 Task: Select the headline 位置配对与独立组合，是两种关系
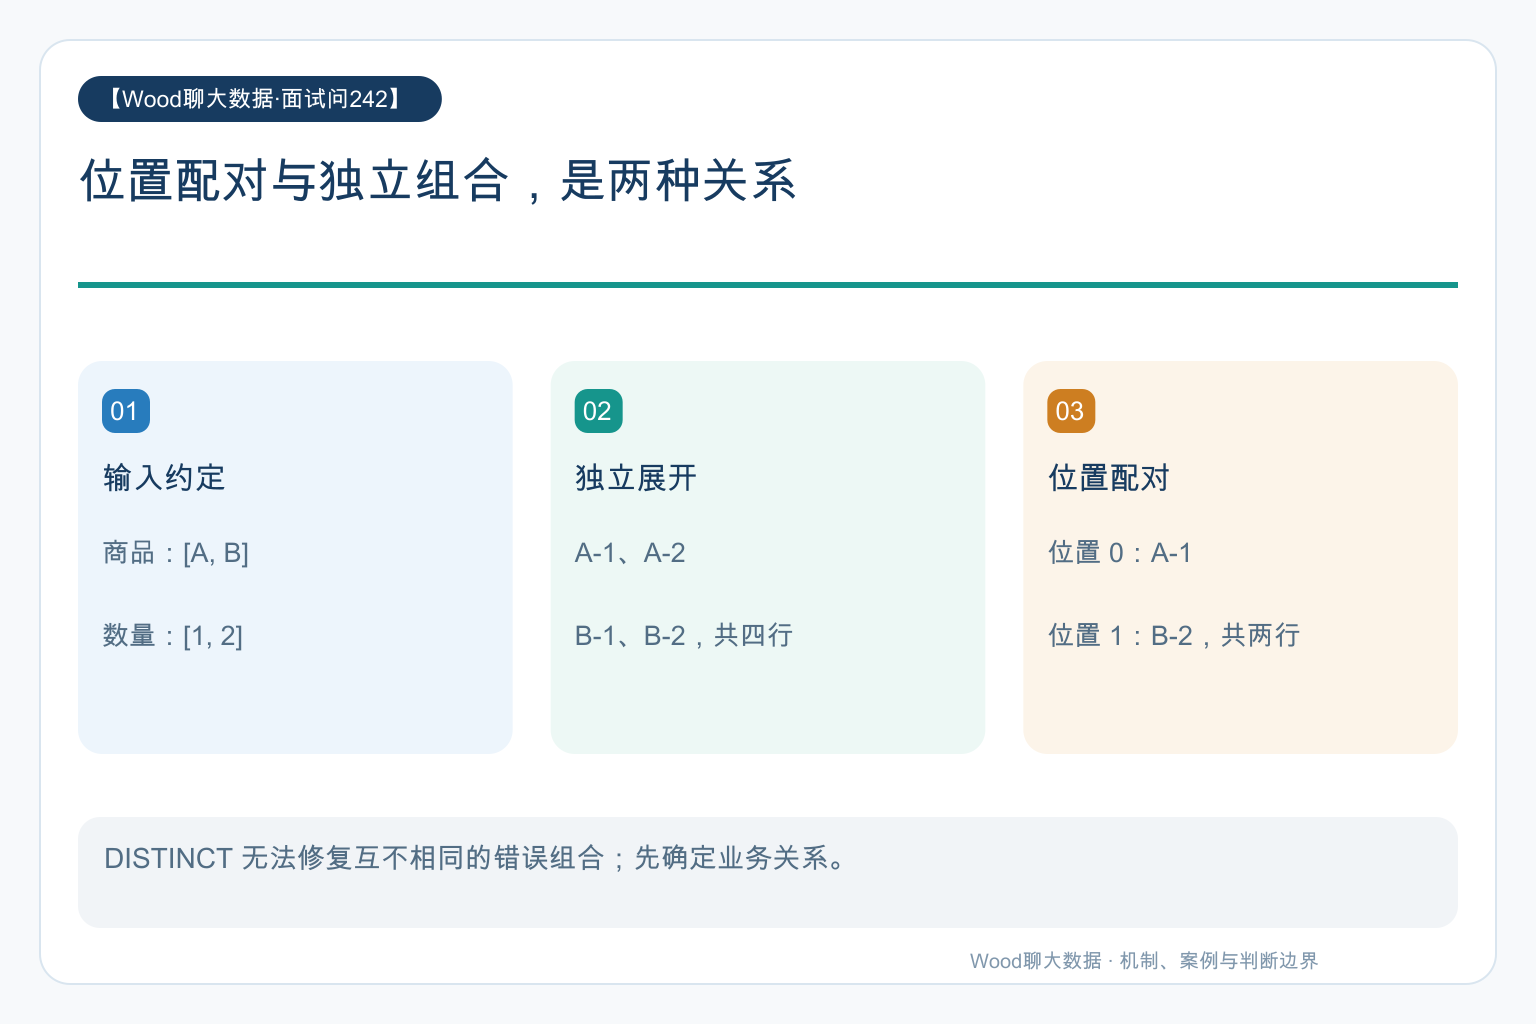(438, 181)
